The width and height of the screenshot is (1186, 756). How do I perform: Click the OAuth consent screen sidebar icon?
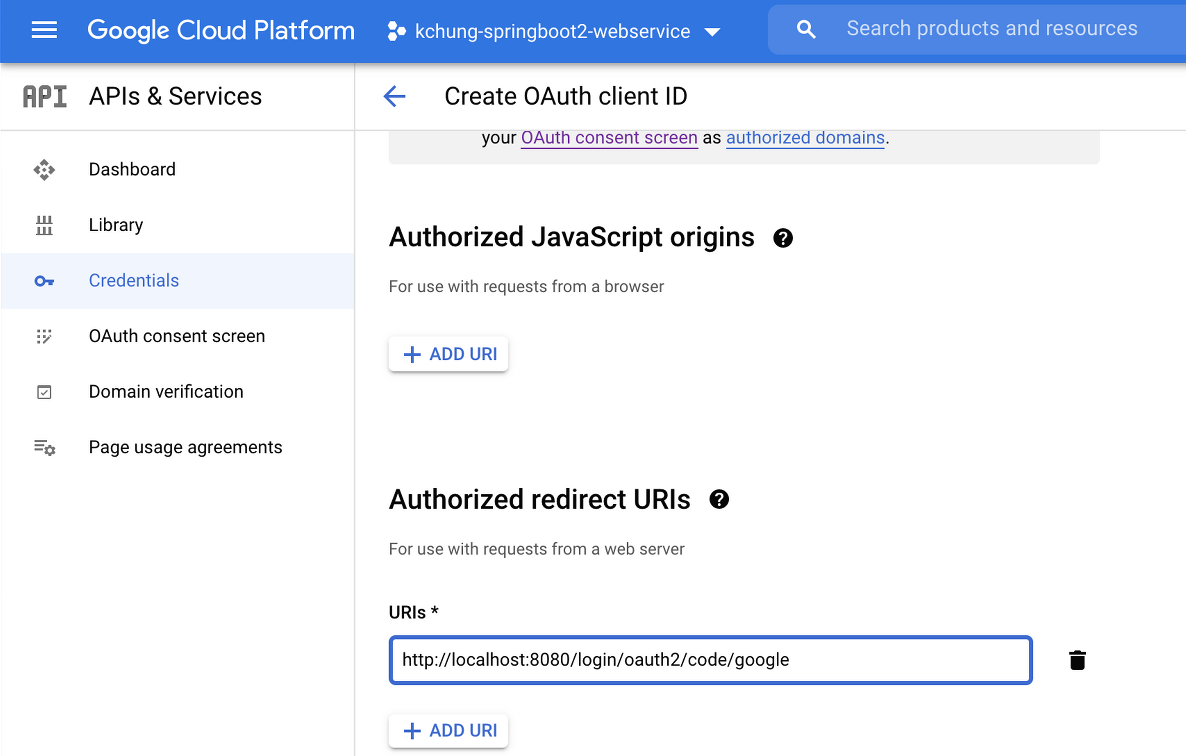click(44, 337)
